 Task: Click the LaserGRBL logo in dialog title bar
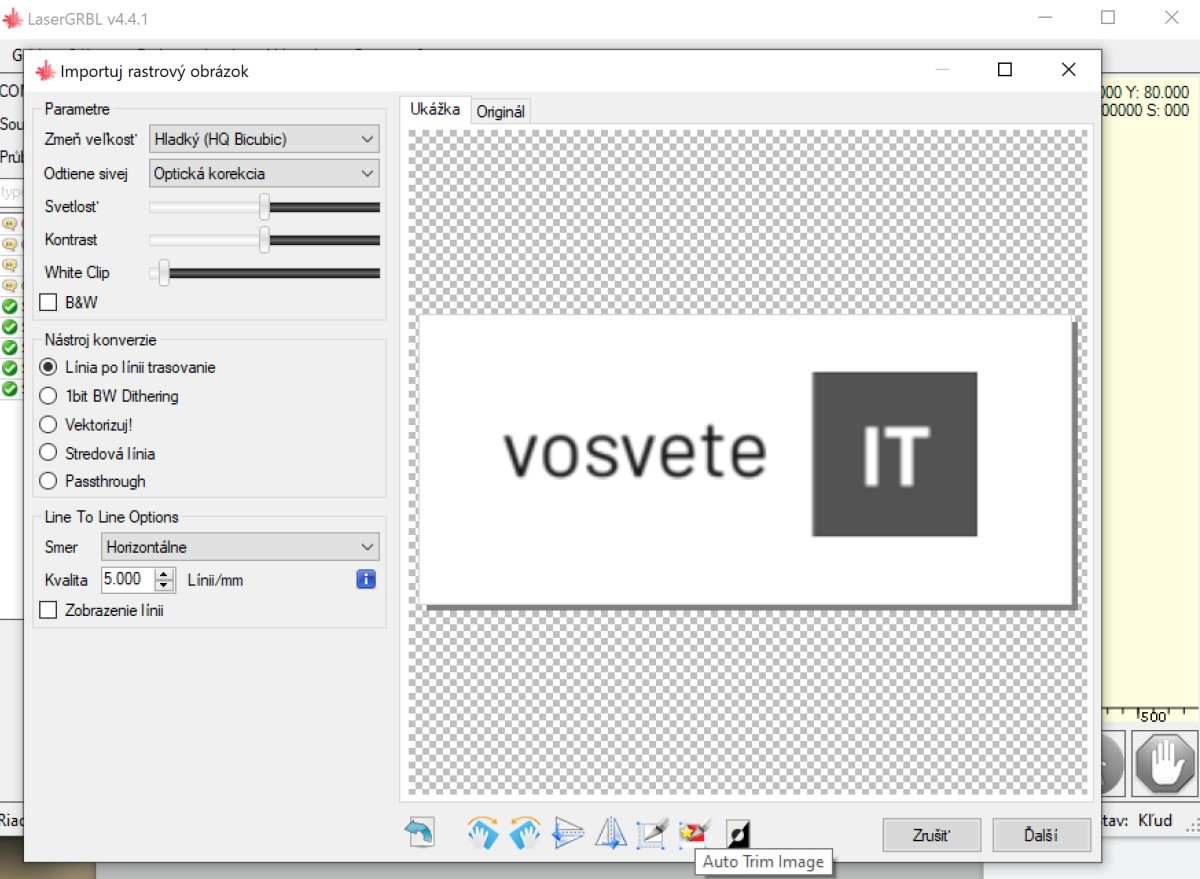pyautogui.click(x=45, y=71)
